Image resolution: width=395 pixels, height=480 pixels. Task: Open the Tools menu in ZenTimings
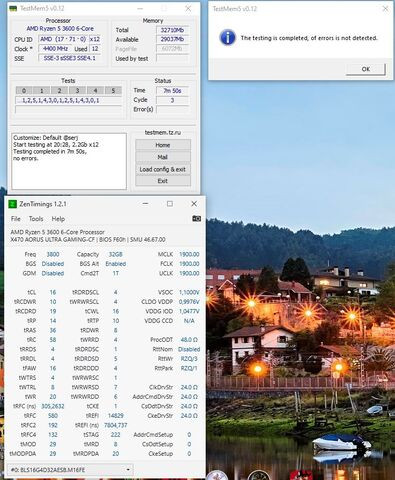tap(36, 219)
